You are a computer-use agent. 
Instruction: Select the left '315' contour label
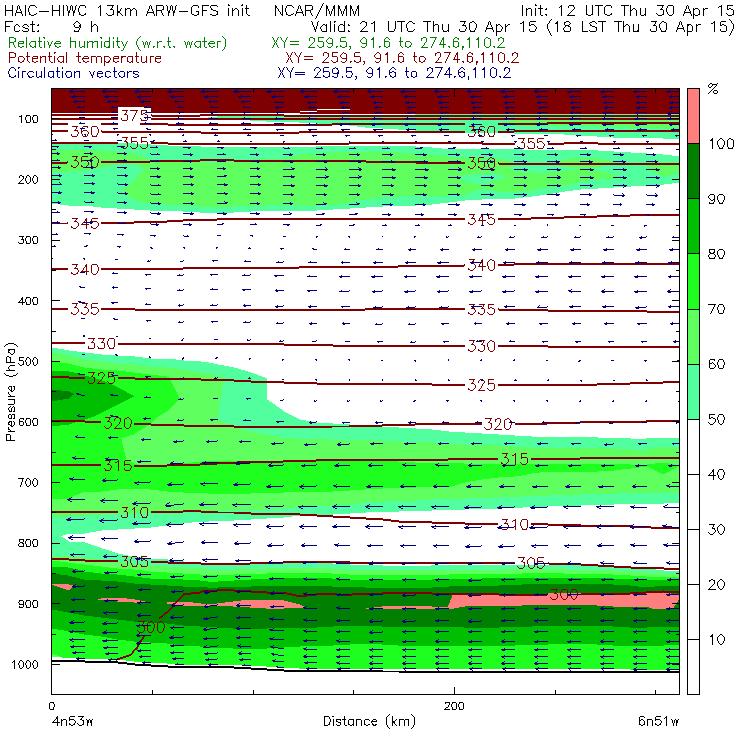tap(118, 465)
